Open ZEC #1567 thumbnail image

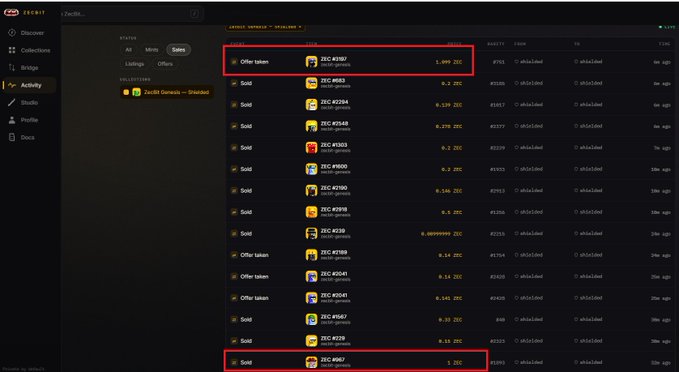(311, 320)
